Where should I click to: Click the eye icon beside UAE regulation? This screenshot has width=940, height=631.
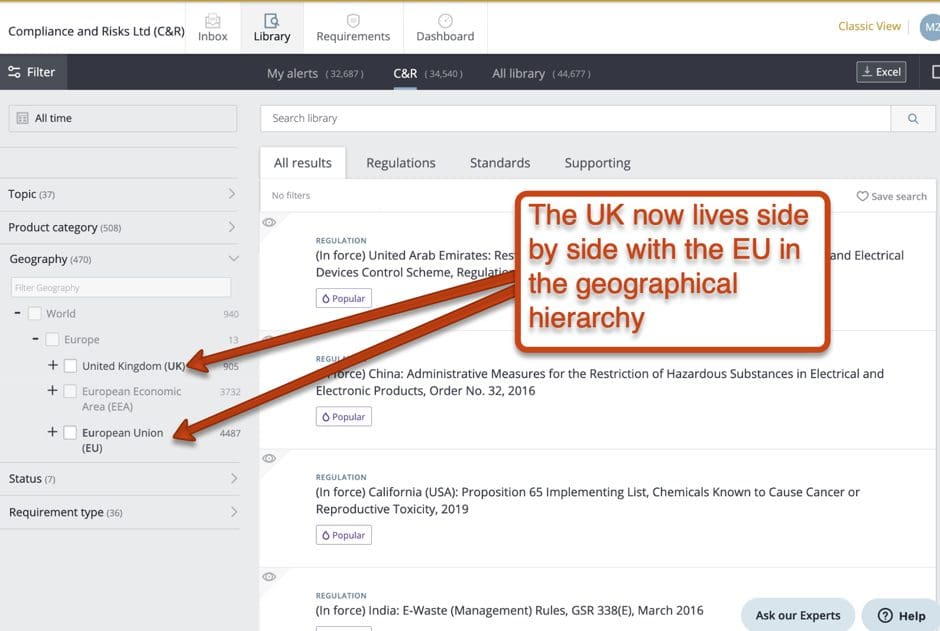[x=269, y=223]
